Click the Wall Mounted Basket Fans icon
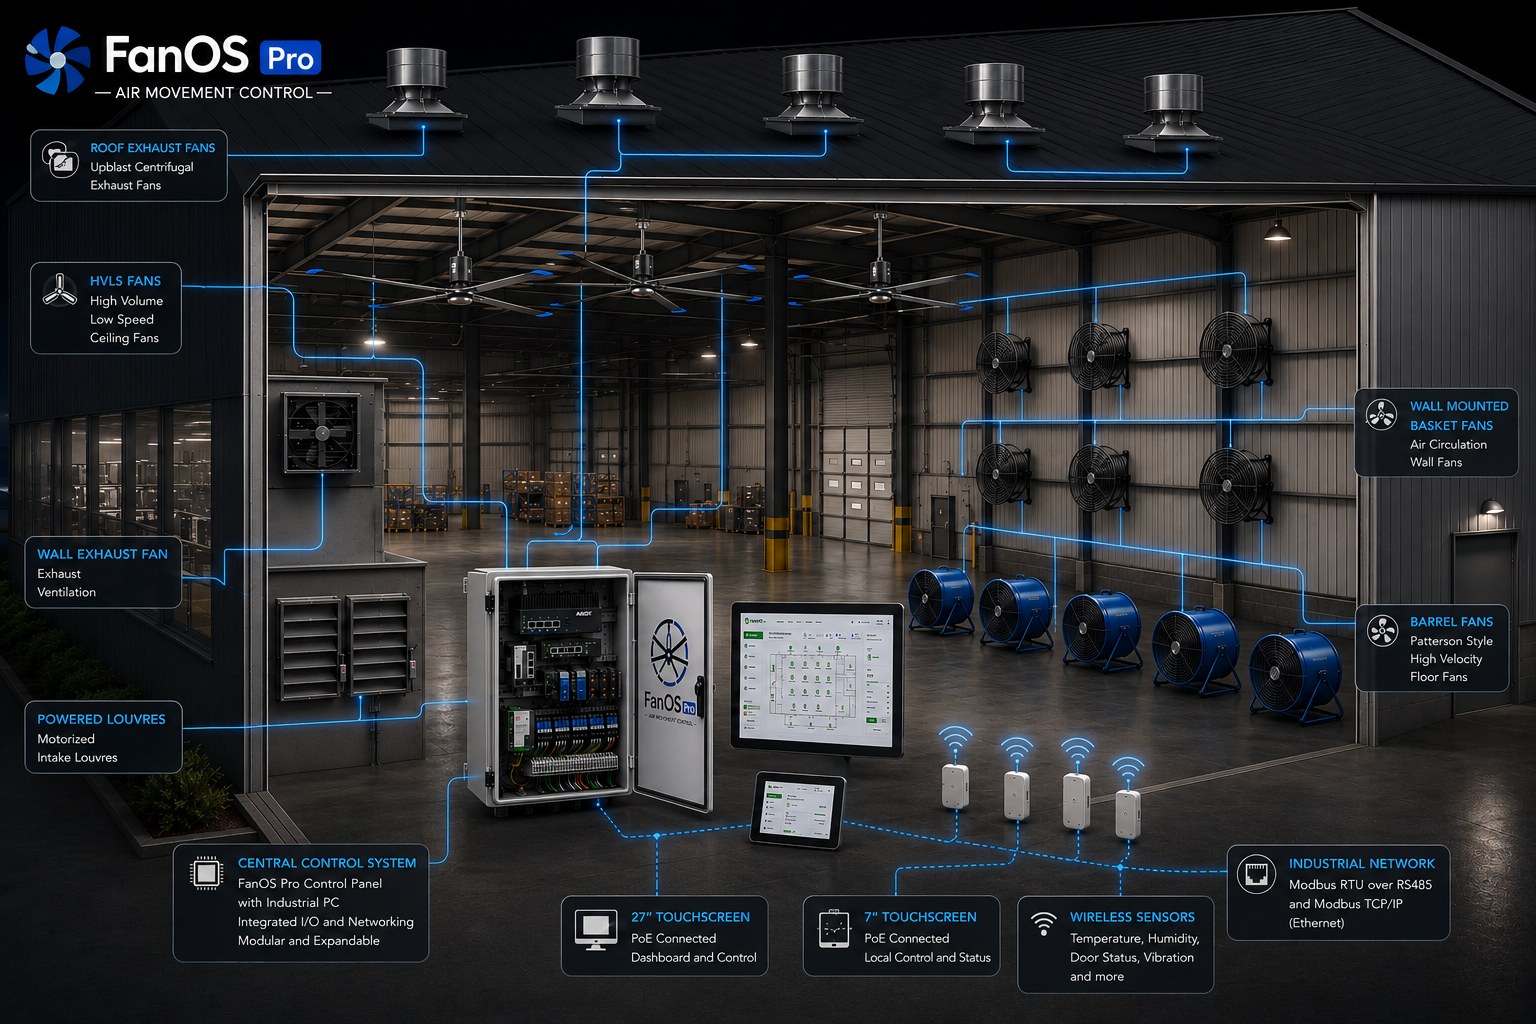Image resolution: width=1536 pixels, height=1024 pixels. [1381, 414]
